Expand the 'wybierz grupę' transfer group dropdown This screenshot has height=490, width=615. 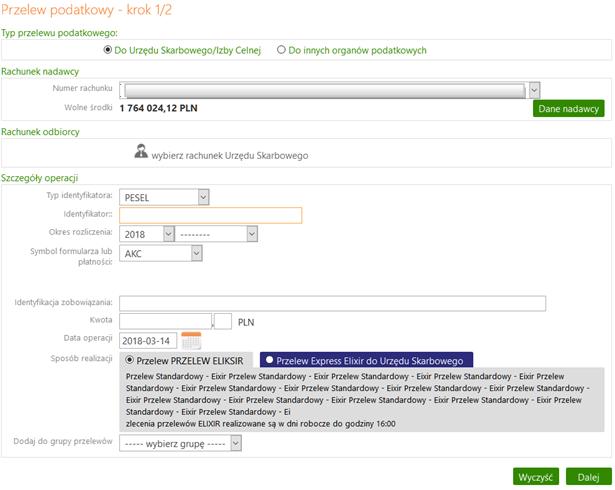180,443
